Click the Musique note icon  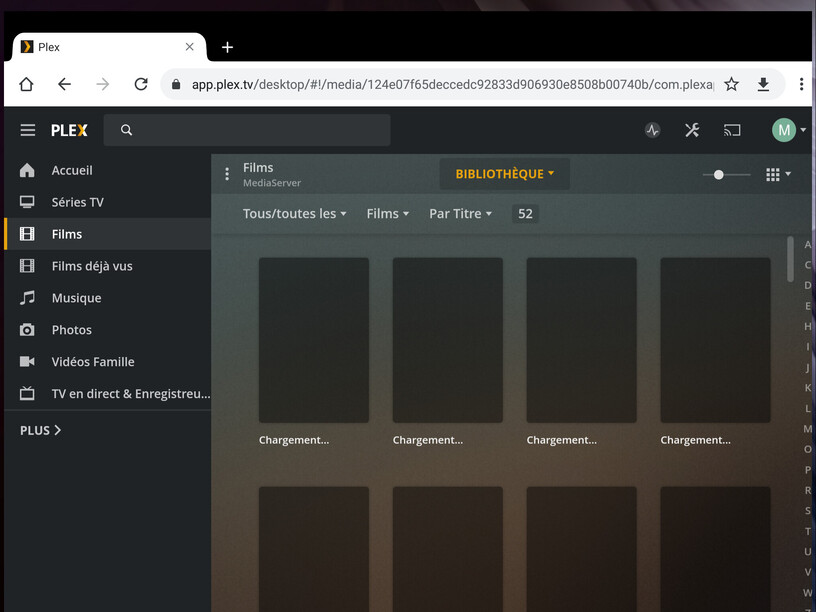27,298
